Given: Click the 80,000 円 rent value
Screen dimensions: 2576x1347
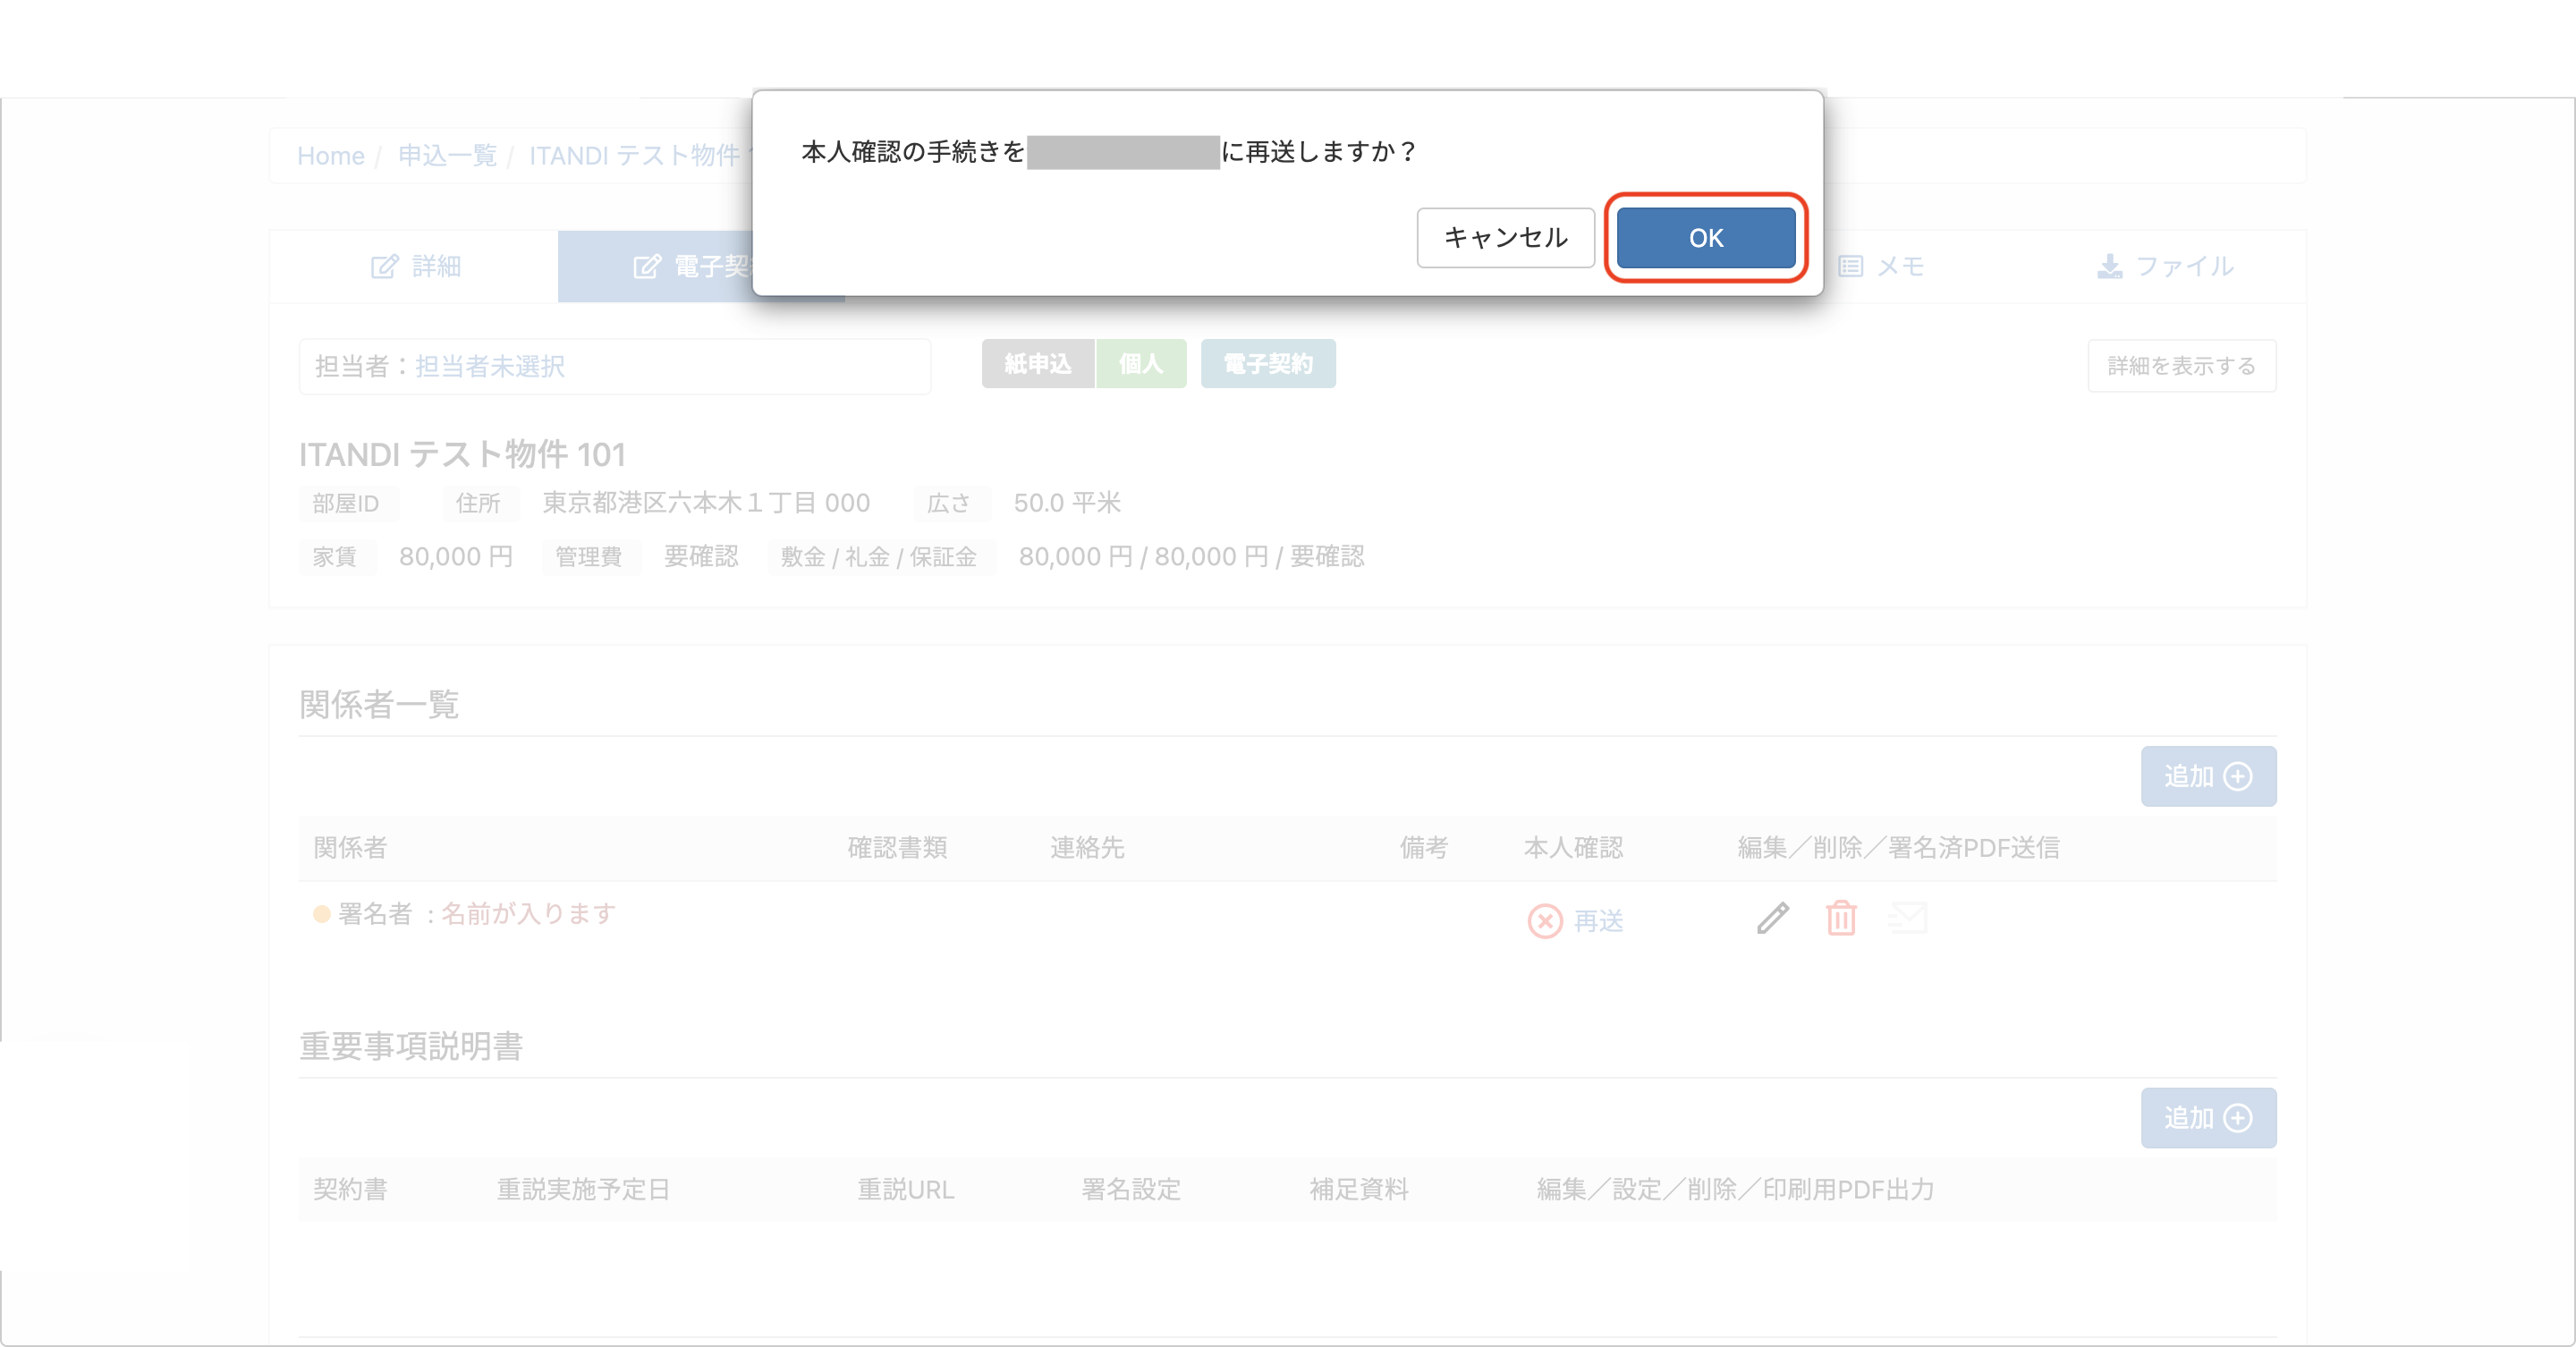Looking at the screenshot, I should point(456,557).
